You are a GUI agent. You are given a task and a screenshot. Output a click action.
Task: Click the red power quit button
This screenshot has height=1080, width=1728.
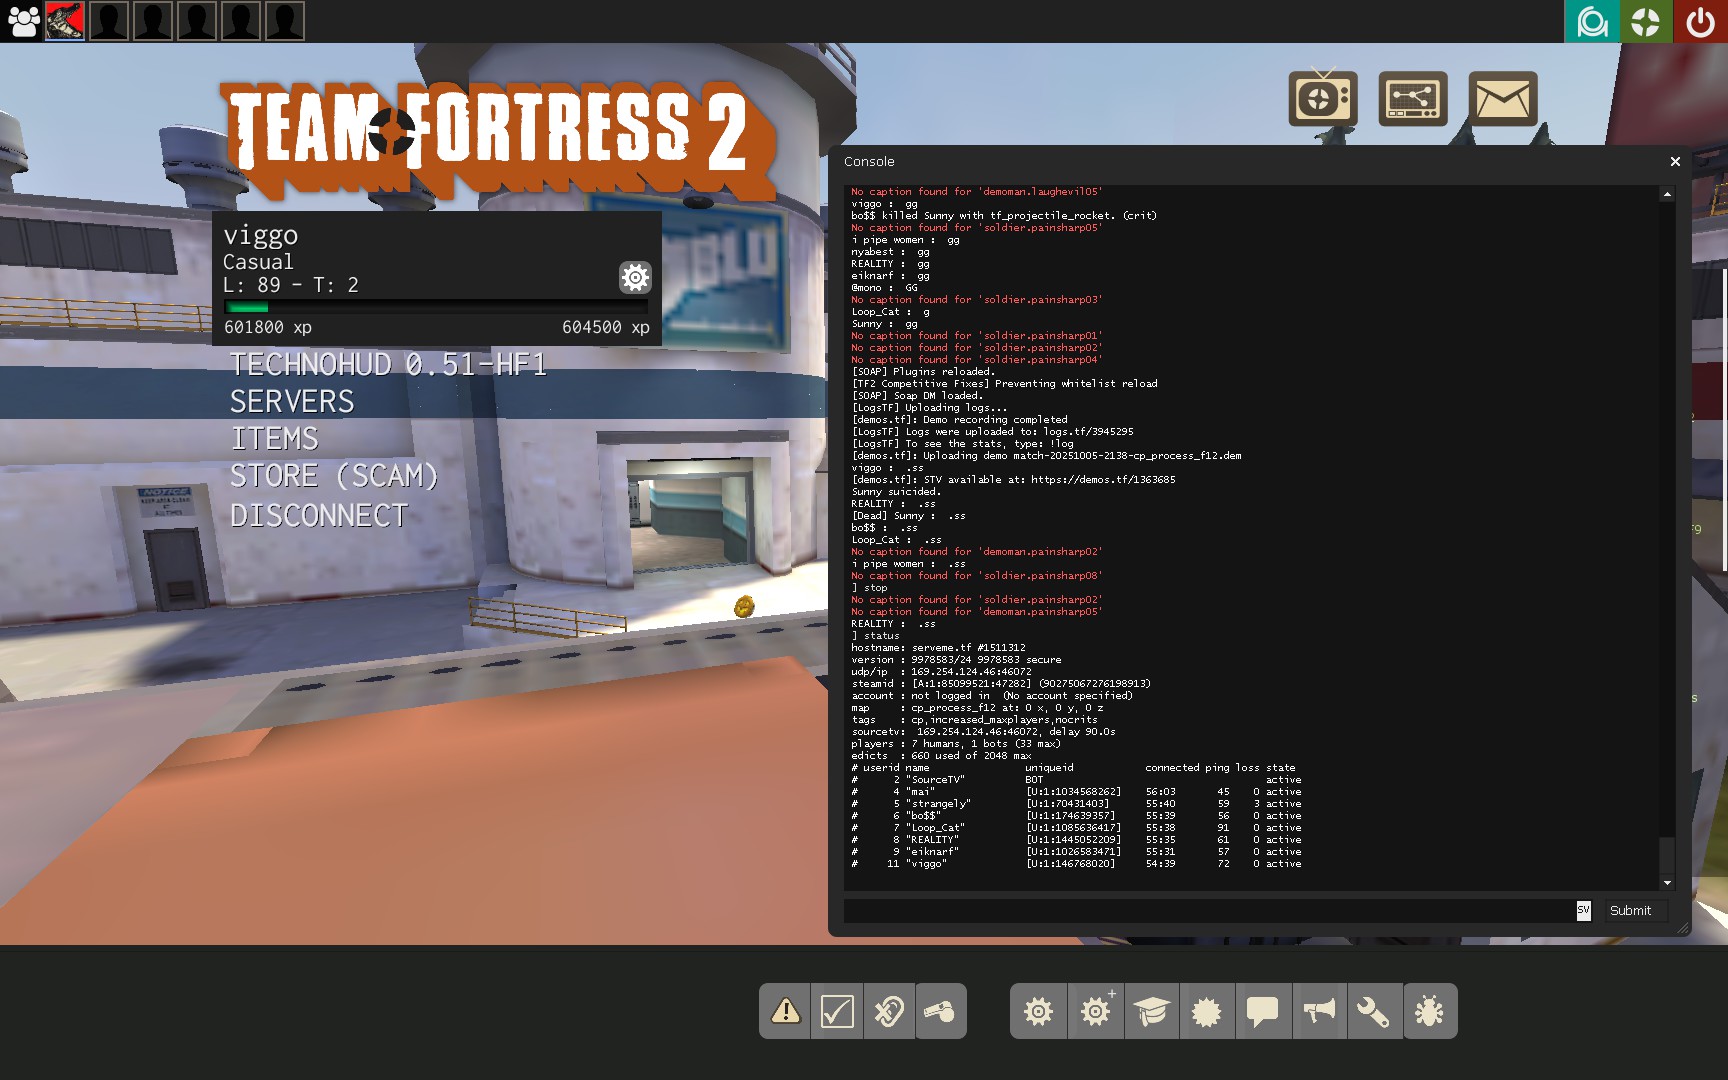coord(1700,21)
